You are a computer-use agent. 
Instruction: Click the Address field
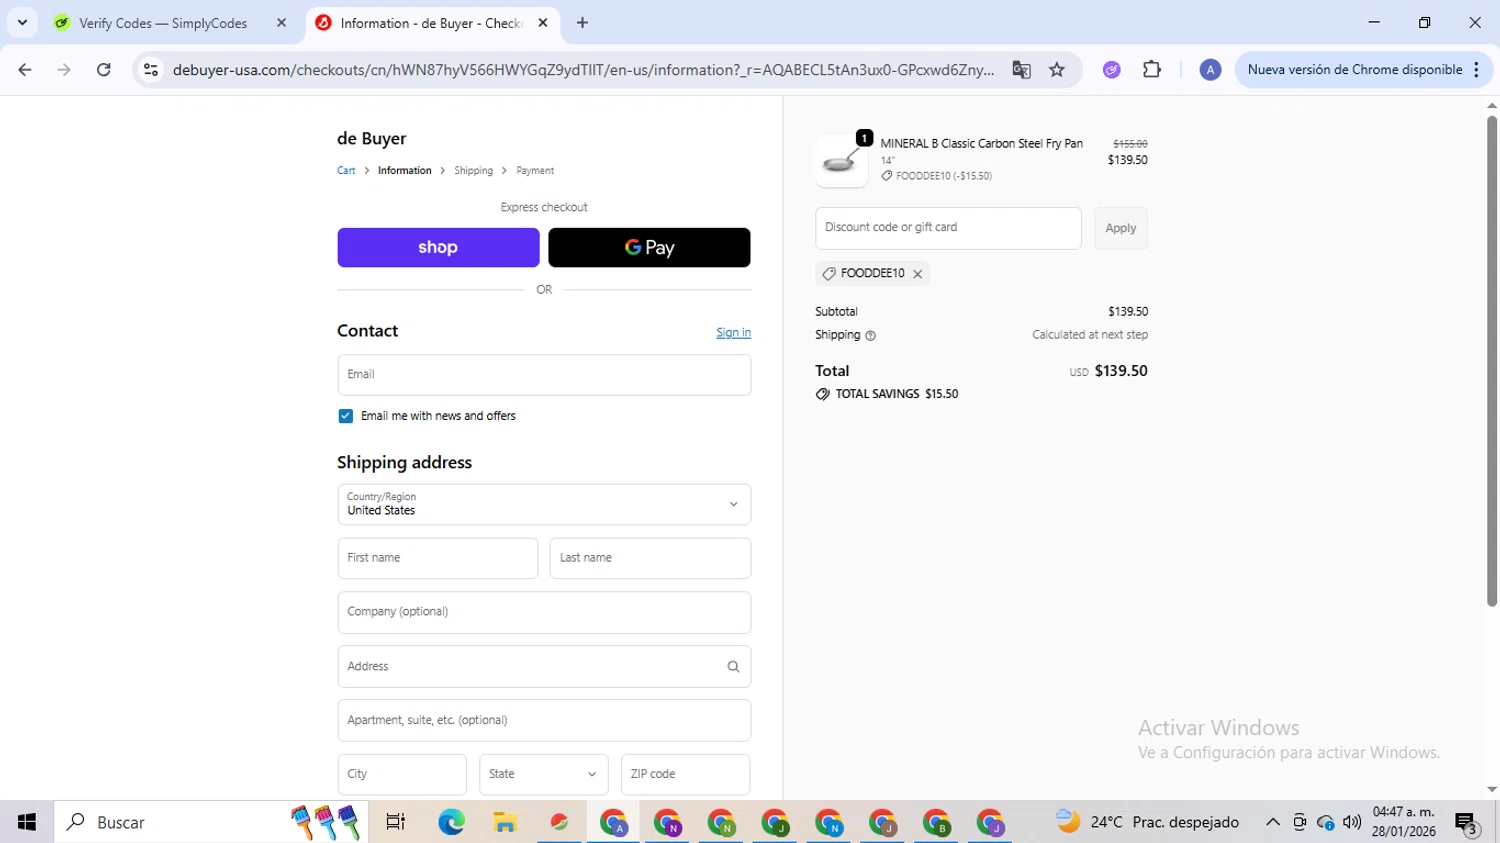(x=544, y=666)
